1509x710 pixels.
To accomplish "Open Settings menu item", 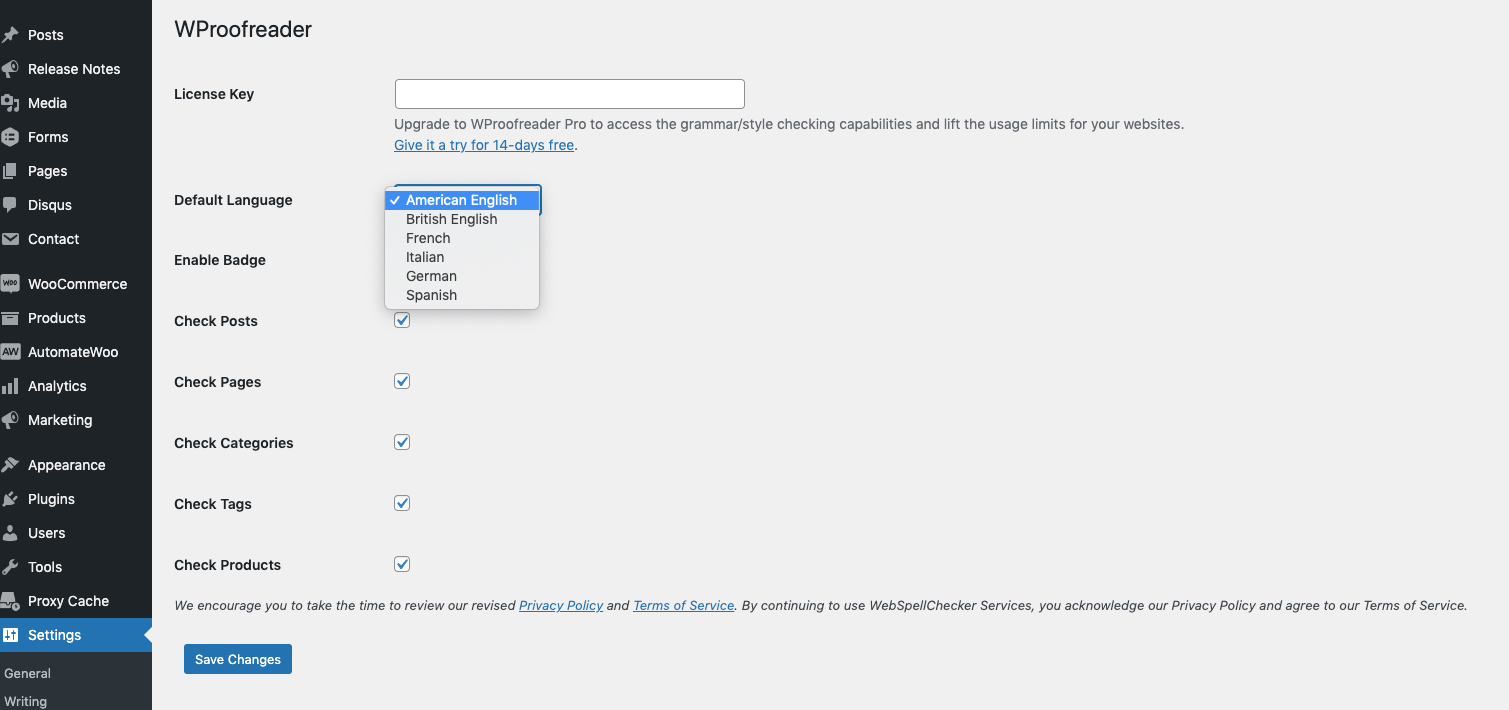I will (76, 635).
